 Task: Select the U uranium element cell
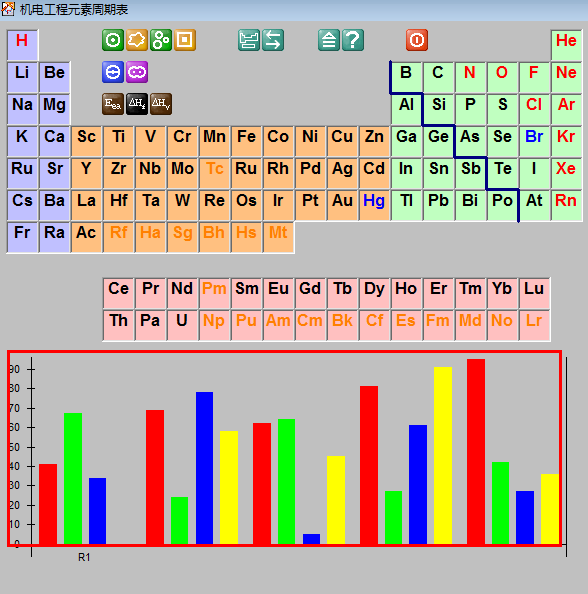[182, 325]
